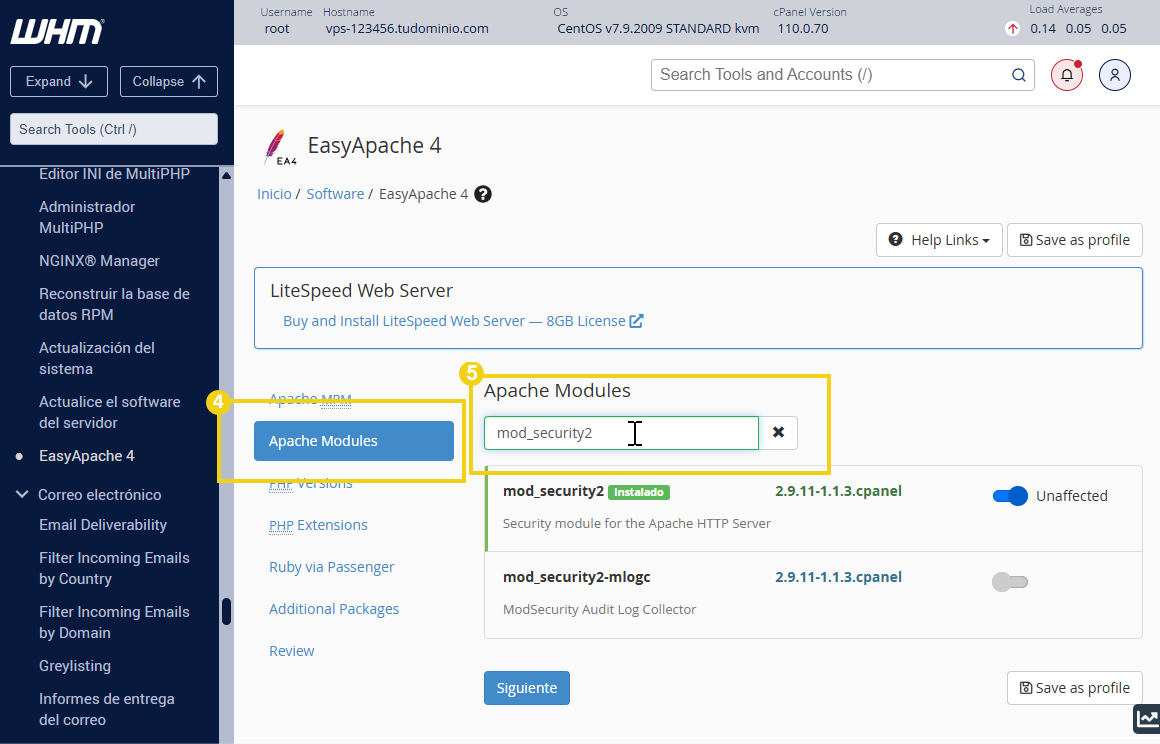
Task: Go to the Inicio breadcrumb
Action: click(274, 194)
